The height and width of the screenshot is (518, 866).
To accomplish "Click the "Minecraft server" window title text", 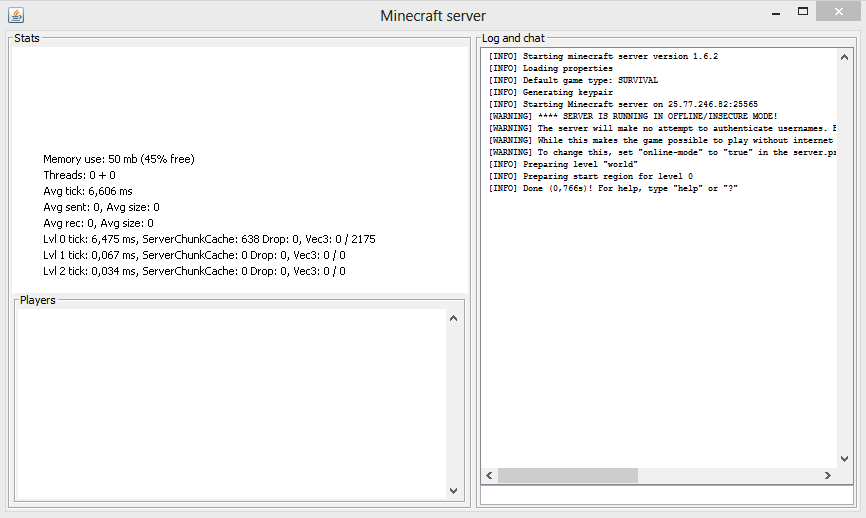I will pyautogui.click(x=433, y=16).
